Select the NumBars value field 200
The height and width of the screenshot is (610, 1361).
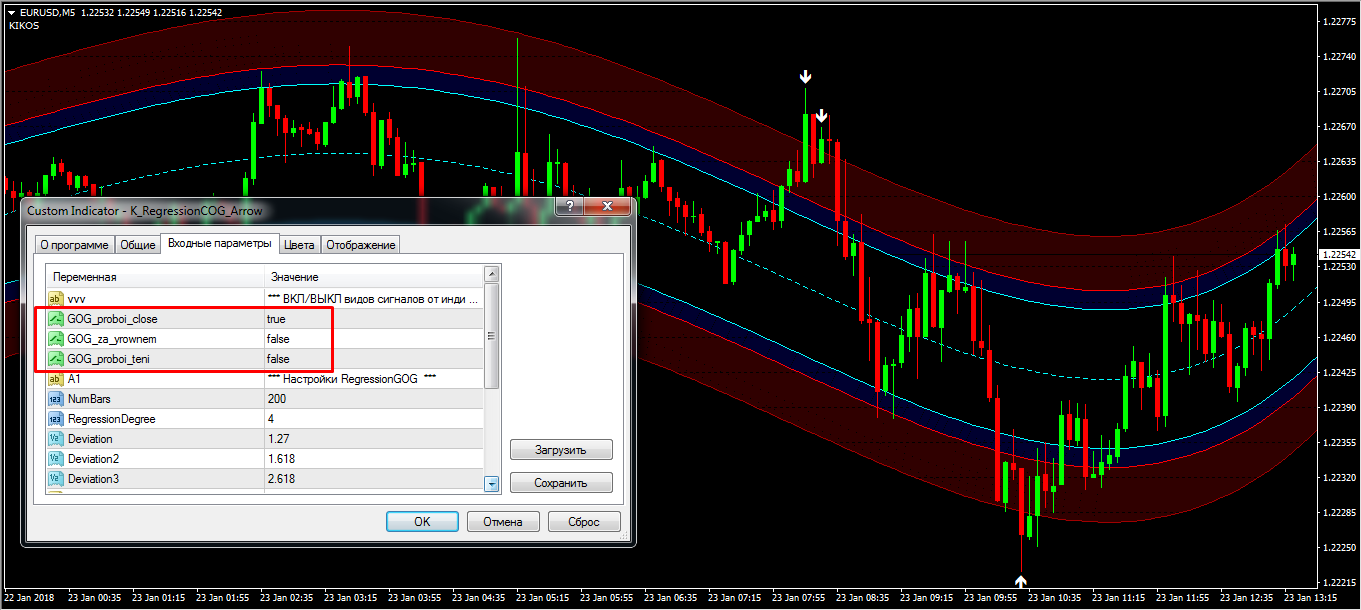(x=277, y=399)
